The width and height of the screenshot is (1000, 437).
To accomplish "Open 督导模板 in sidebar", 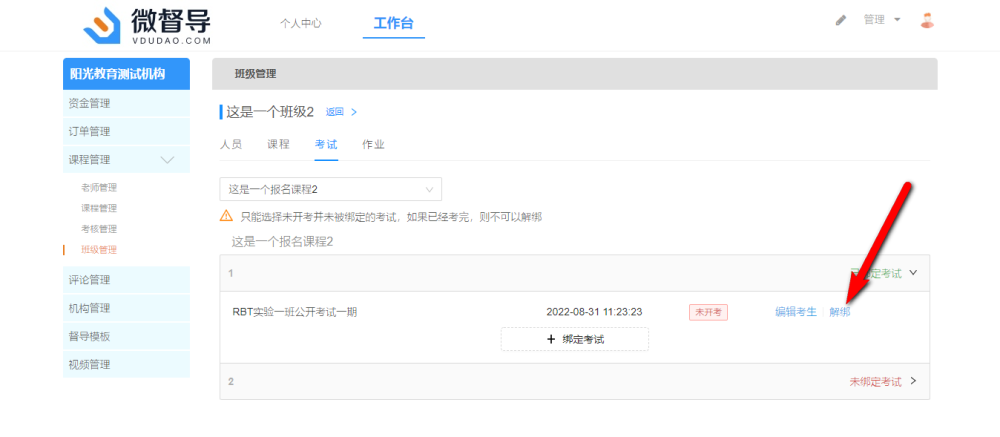I will pos(126,336).
